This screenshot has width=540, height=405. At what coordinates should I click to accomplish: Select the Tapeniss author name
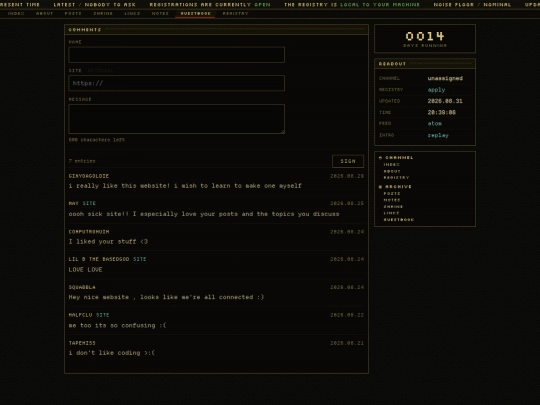click(x=82, y=343)
